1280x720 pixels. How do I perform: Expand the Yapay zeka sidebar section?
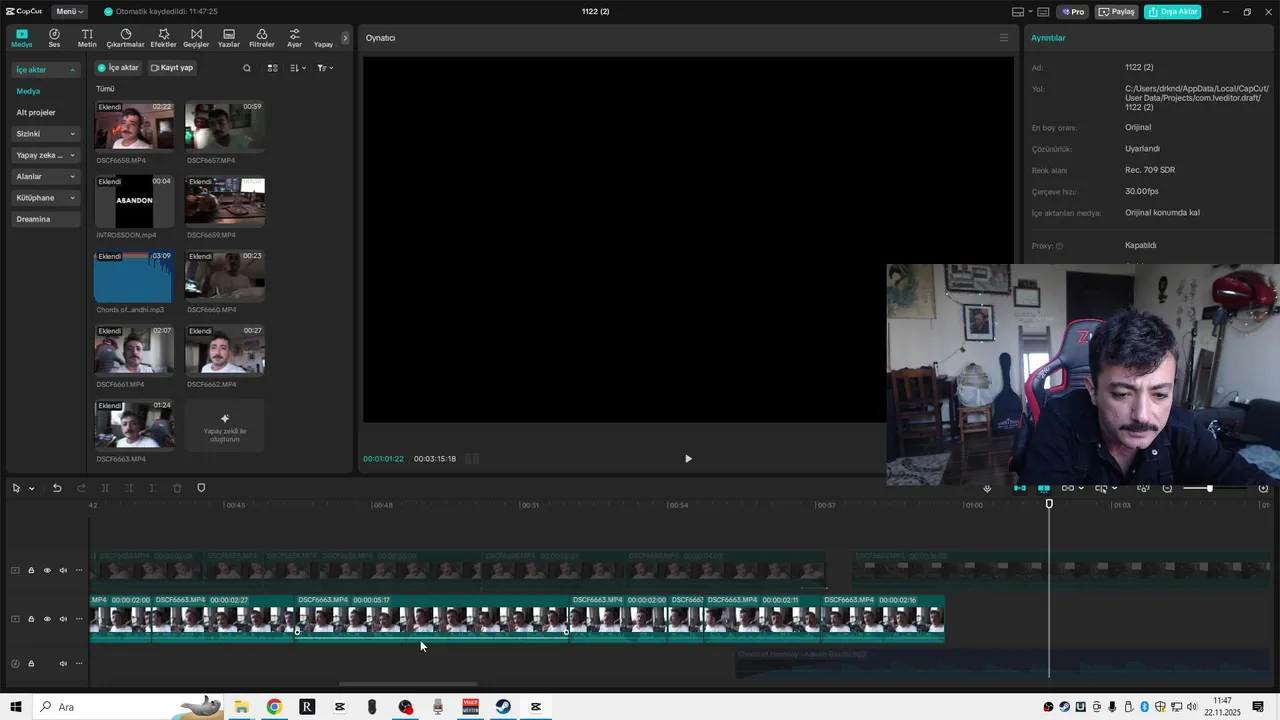(46, 155)
